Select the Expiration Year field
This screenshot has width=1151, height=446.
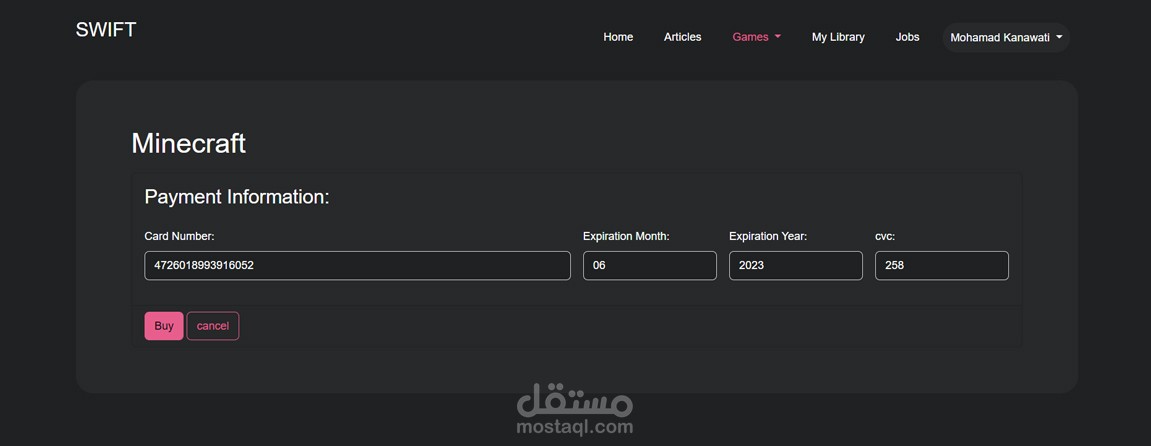click(x=796, y=266)
